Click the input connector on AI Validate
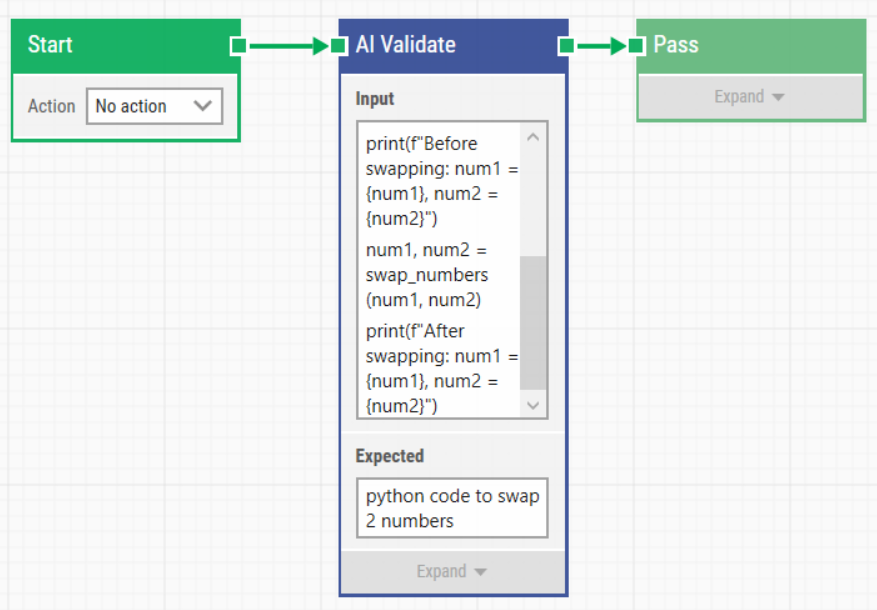 click(x=339, y=45)
